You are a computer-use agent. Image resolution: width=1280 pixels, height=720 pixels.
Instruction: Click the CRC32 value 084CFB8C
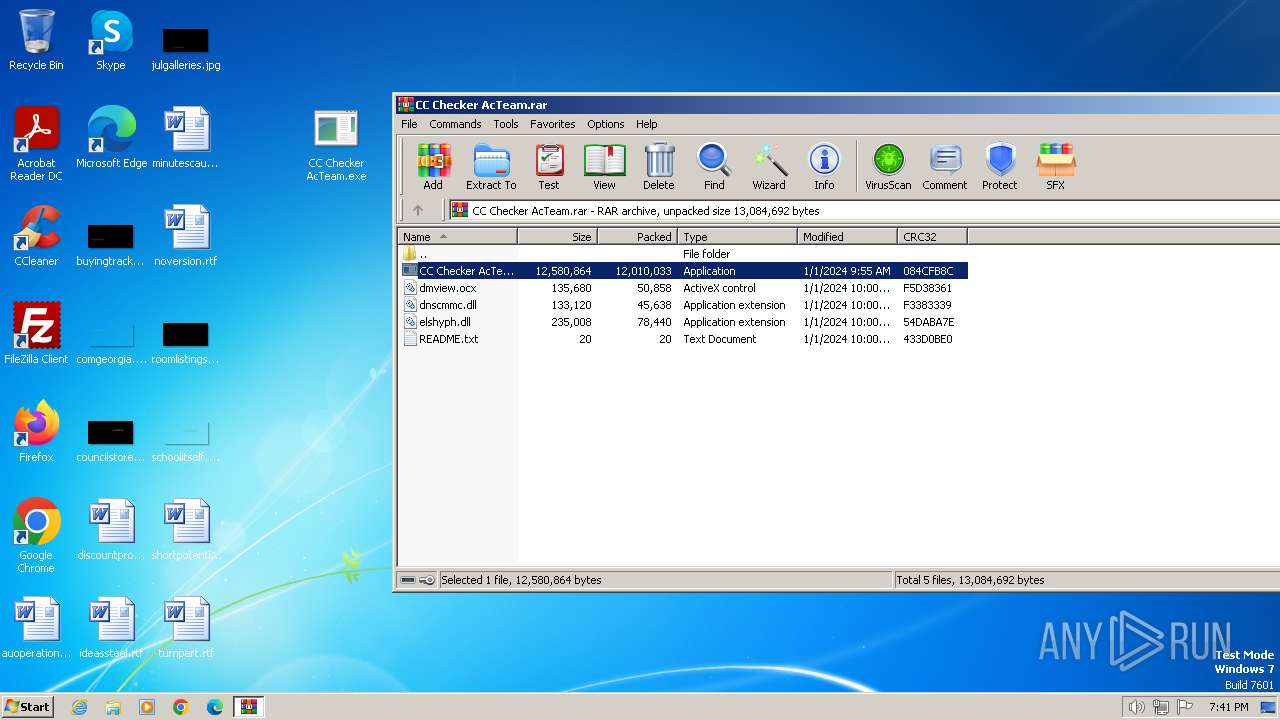coord(928,271)
